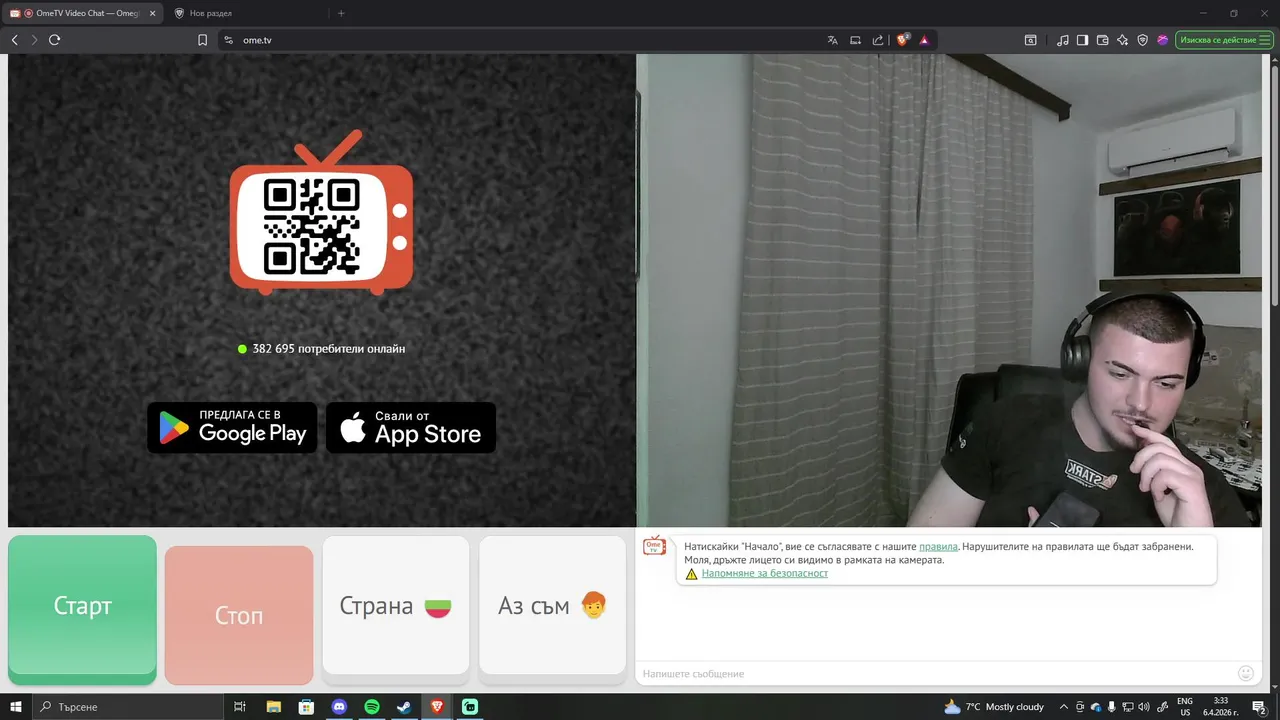
Task: Open the emoji picker in chat
Action: point(1246,674)
